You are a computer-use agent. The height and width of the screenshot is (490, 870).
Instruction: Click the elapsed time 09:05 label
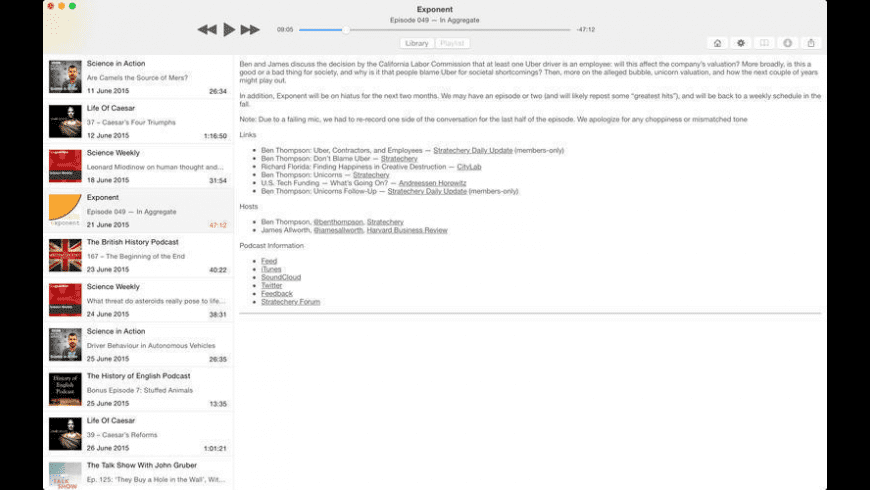(285, 29)
